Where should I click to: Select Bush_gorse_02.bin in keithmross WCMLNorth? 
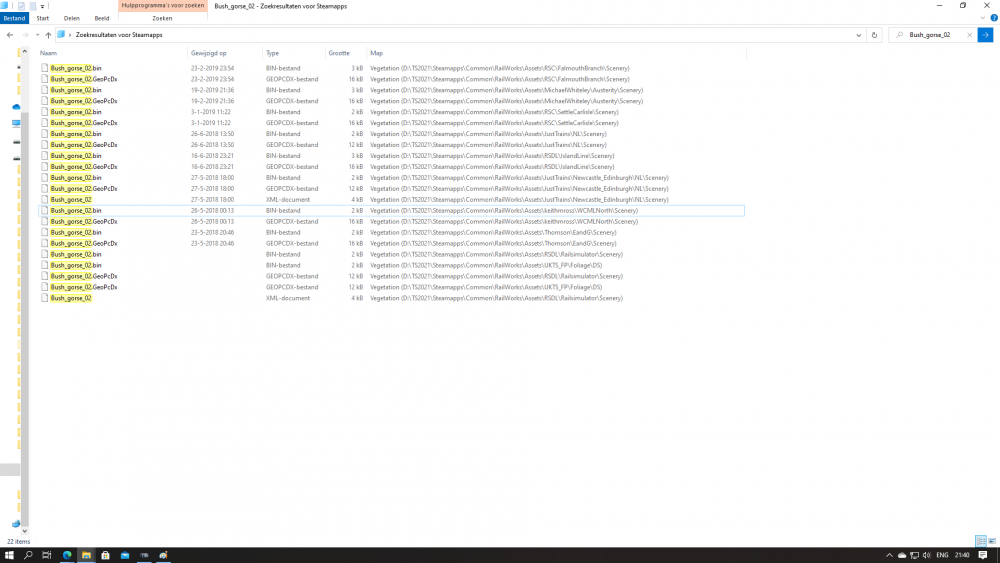click(76, 211)
